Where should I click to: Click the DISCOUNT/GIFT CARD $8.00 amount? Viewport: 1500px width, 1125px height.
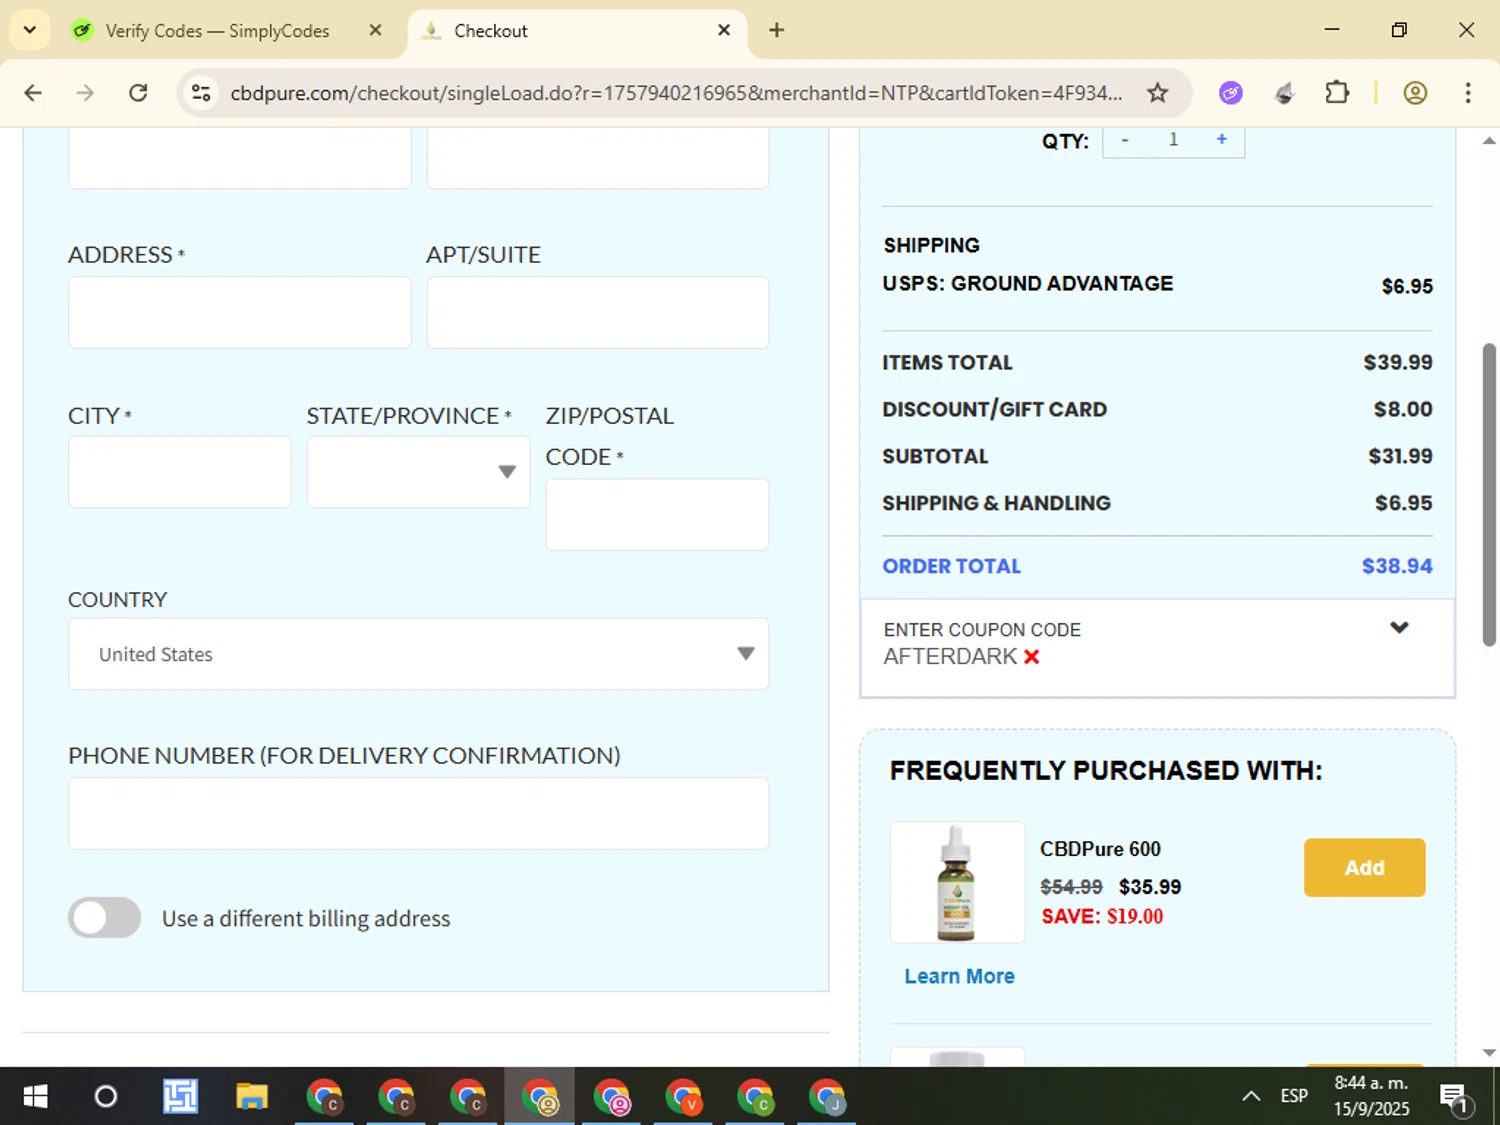1403,409
